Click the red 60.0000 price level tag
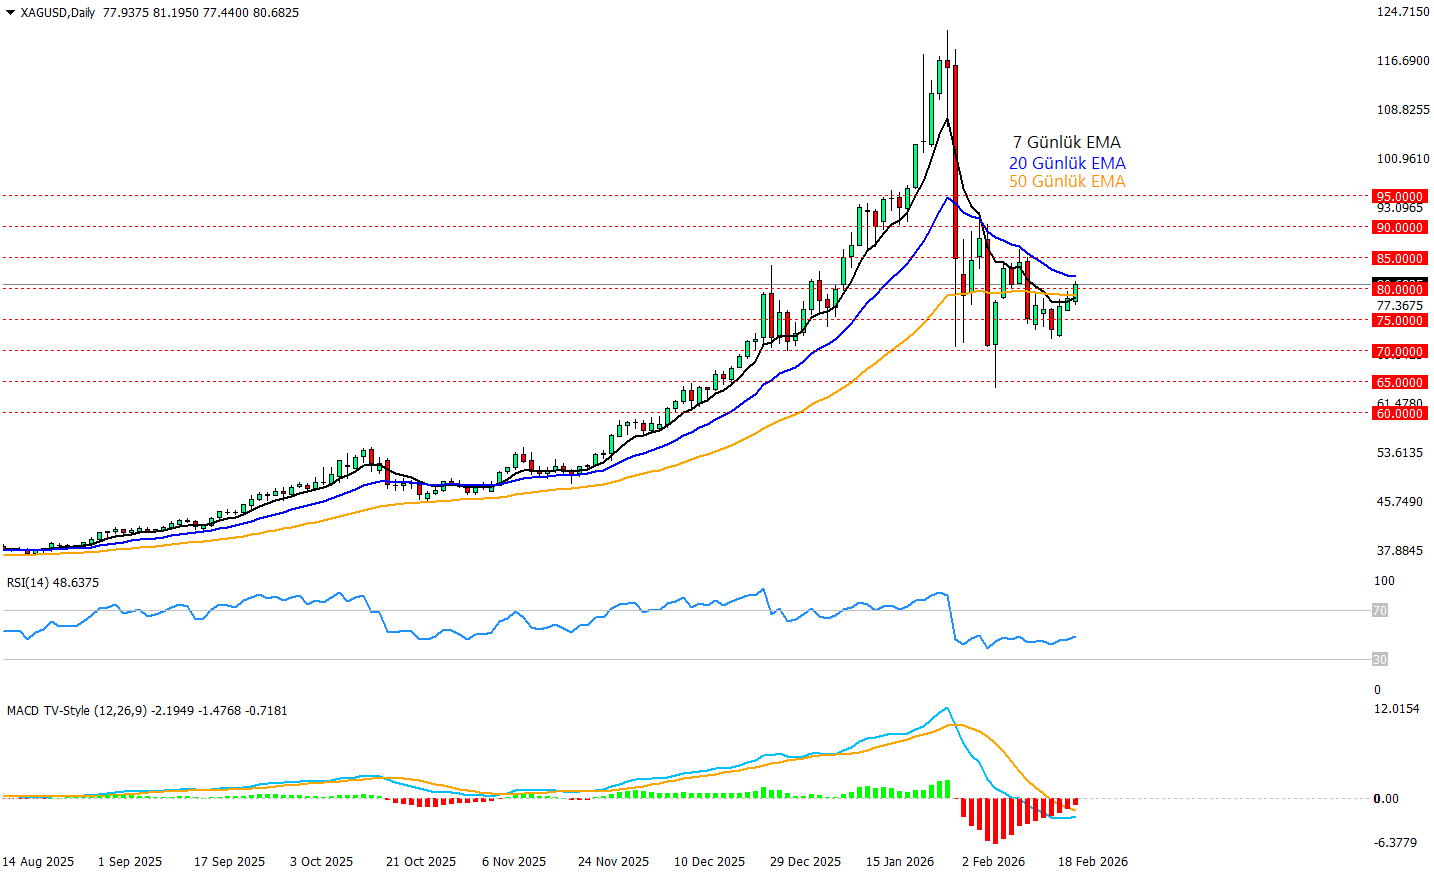The width and height of the screenshot is (1434, 874). (x=1399, y=414)
